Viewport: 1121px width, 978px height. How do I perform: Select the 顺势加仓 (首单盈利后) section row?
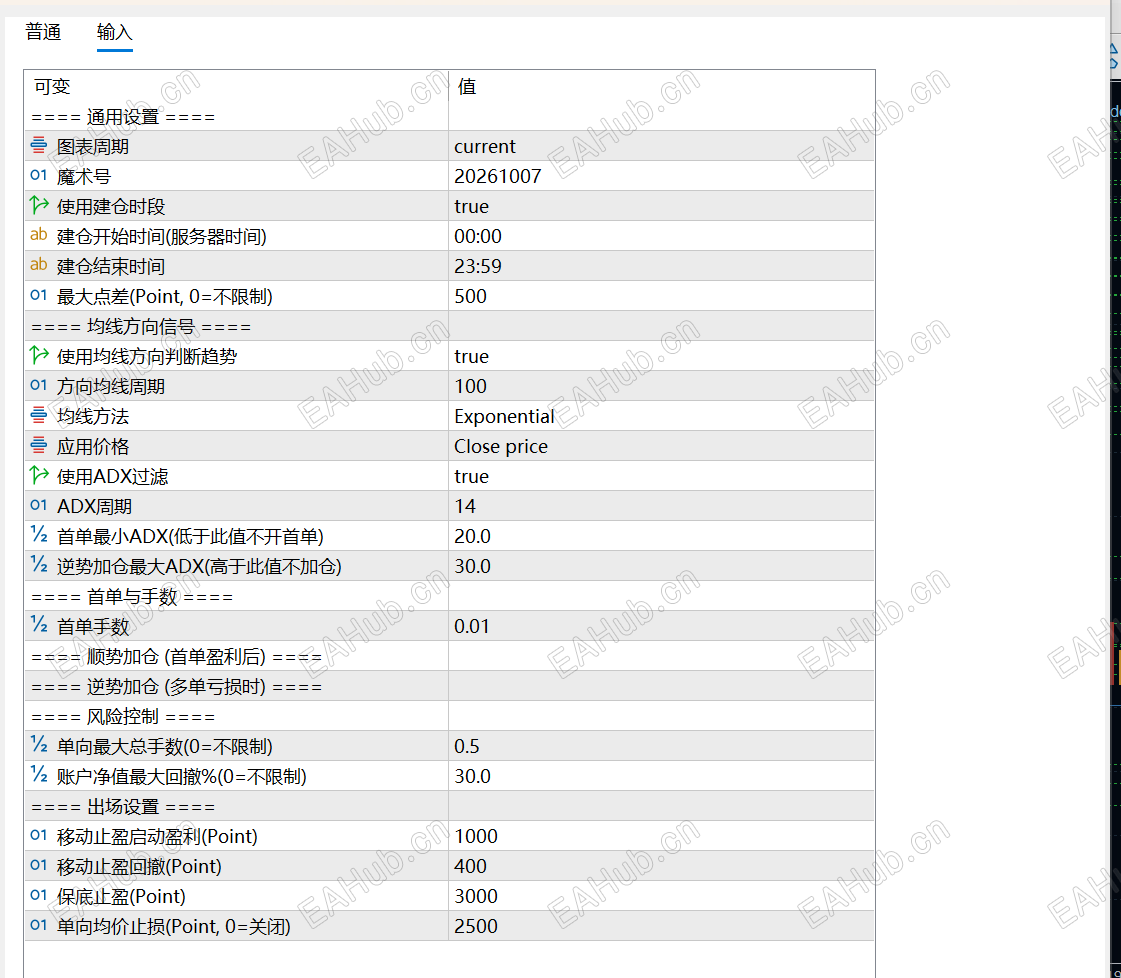point(449,656)
